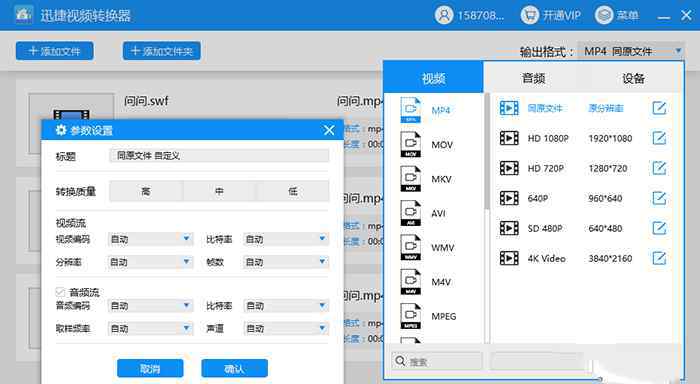Viewport: 700px width, 384px height.
Task: Toggle the 音频流 checkbox
Action: tap(60, 292)
